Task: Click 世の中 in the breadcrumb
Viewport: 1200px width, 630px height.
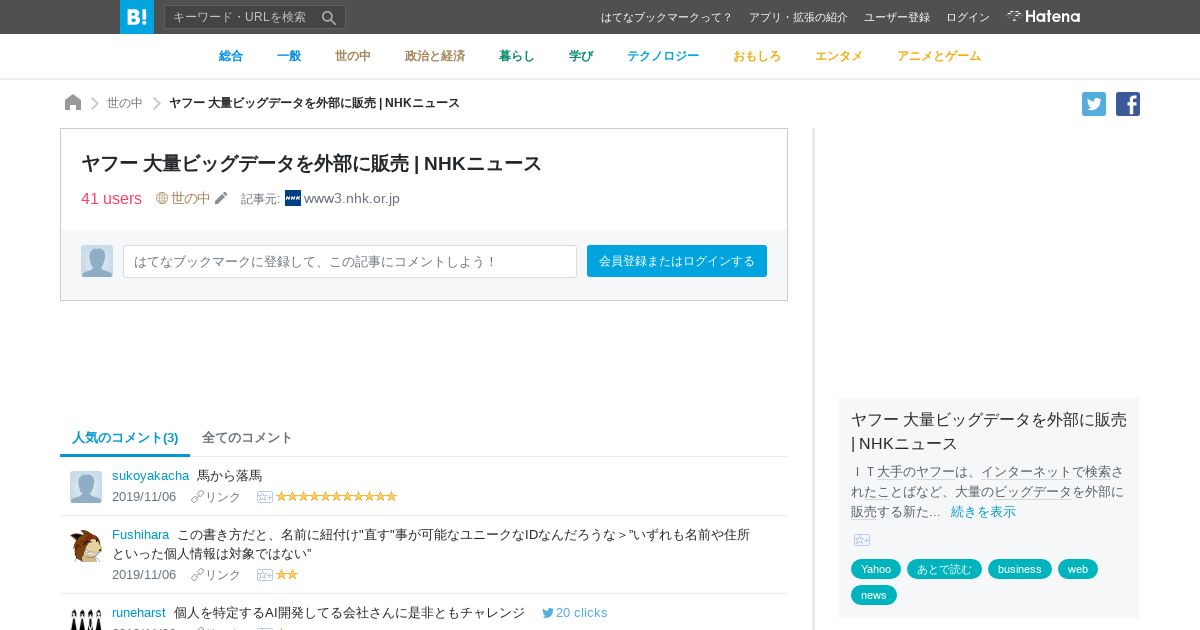Action: click(125, 103)
